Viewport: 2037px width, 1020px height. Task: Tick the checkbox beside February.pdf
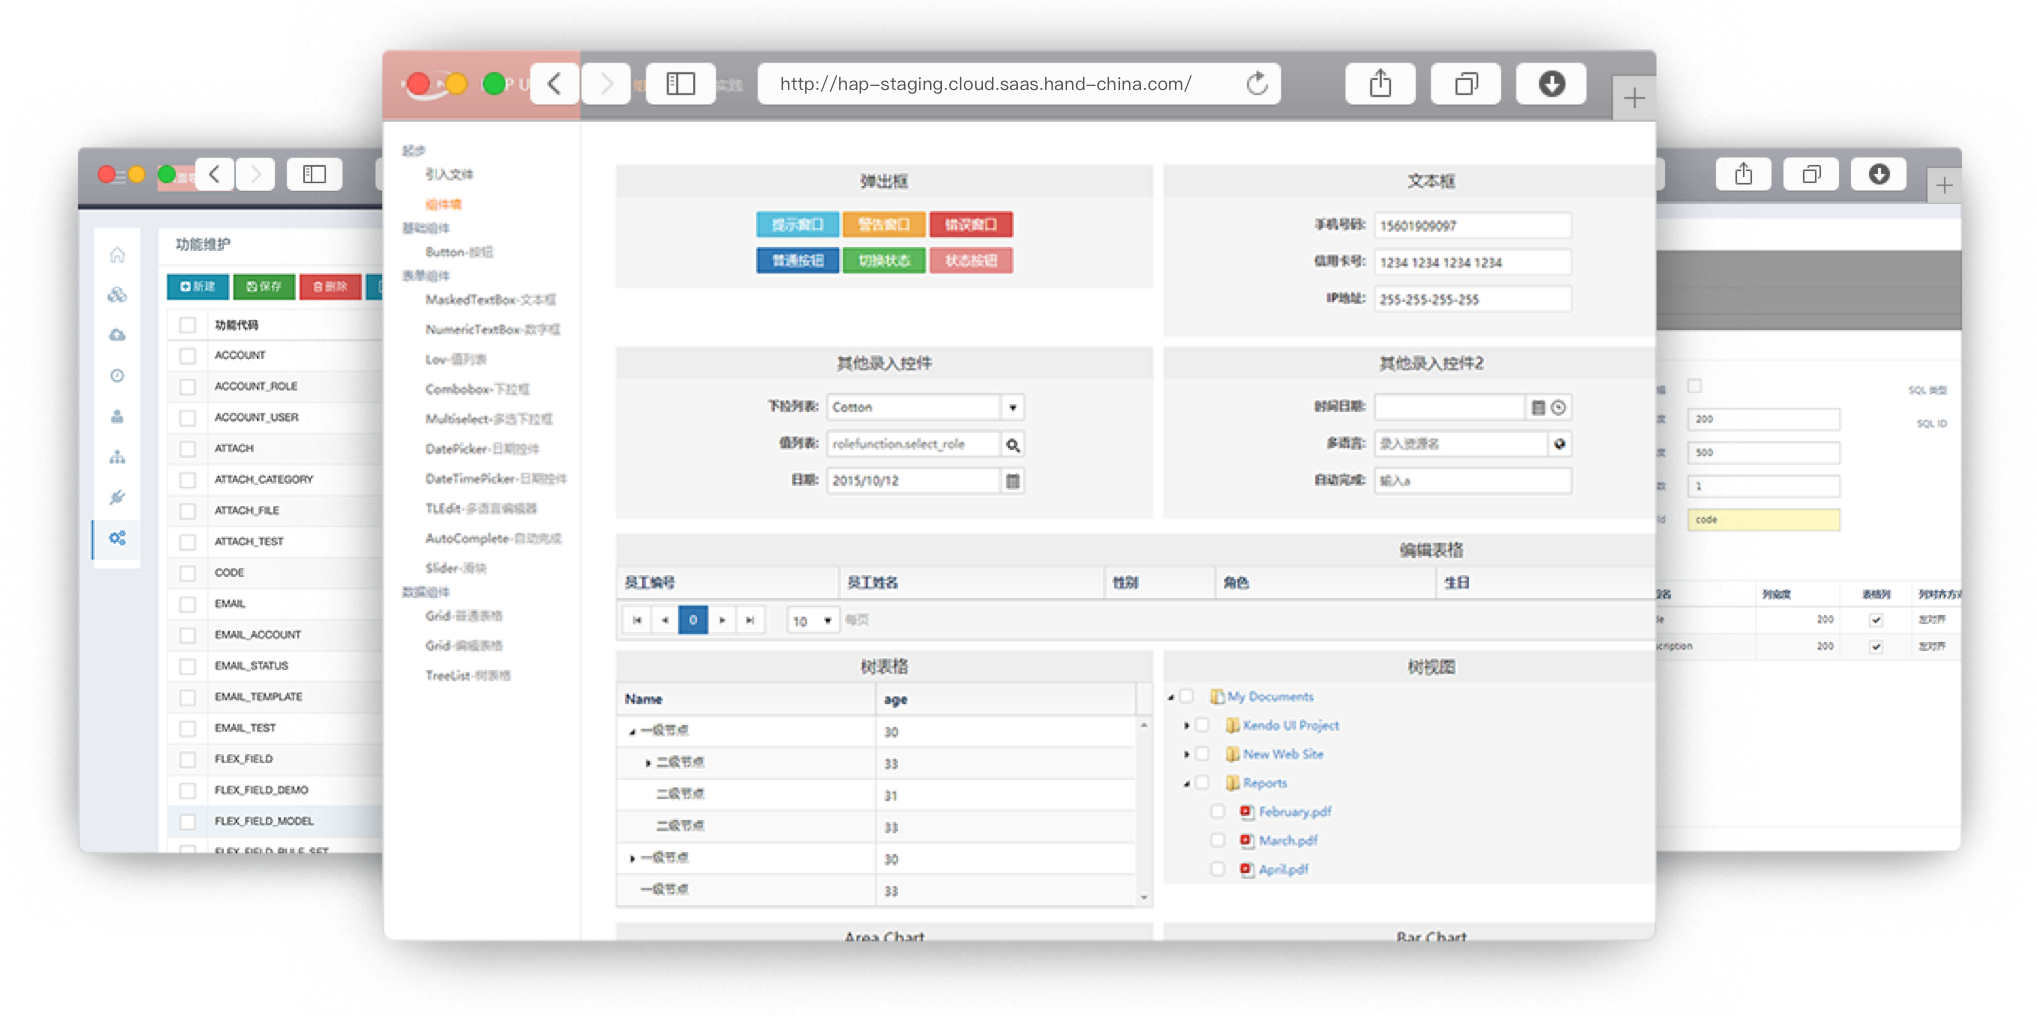click(x=1217, y=812)
